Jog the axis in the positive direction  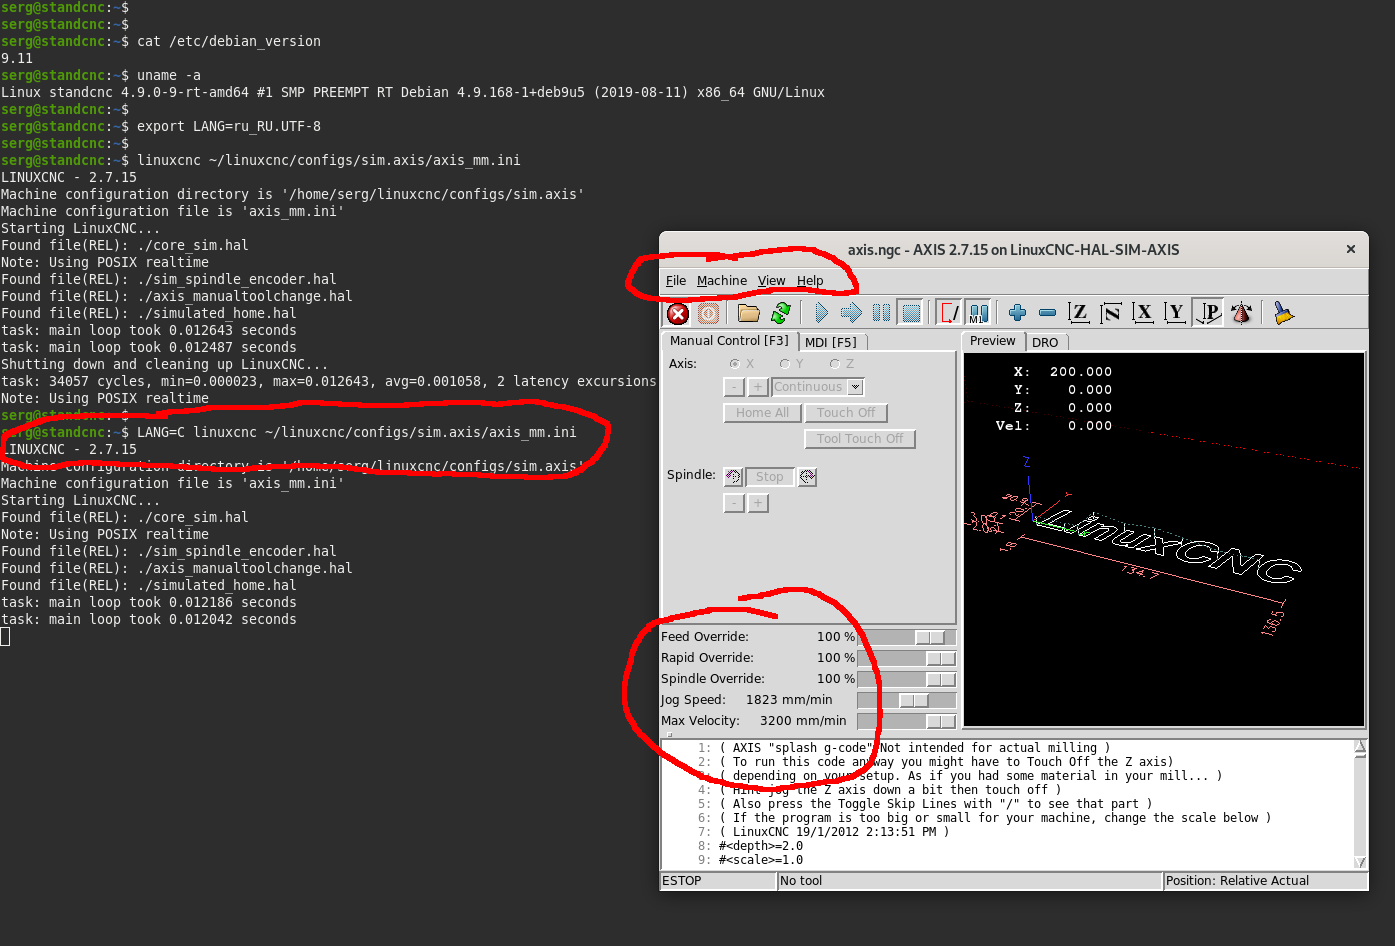[758, 387]
